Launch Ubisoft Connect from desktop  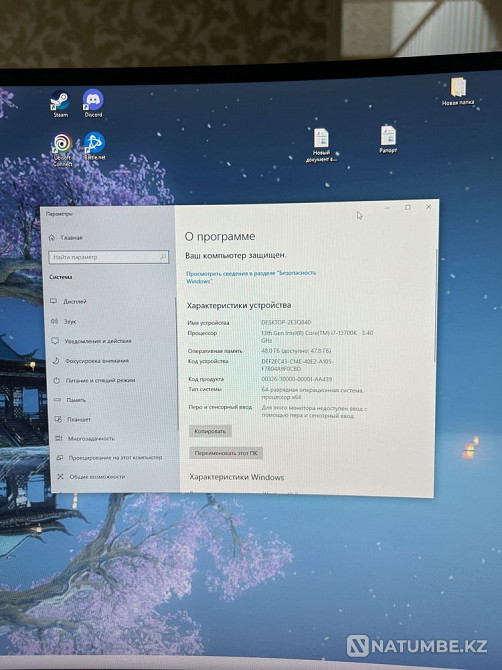(x=62, y=149)
